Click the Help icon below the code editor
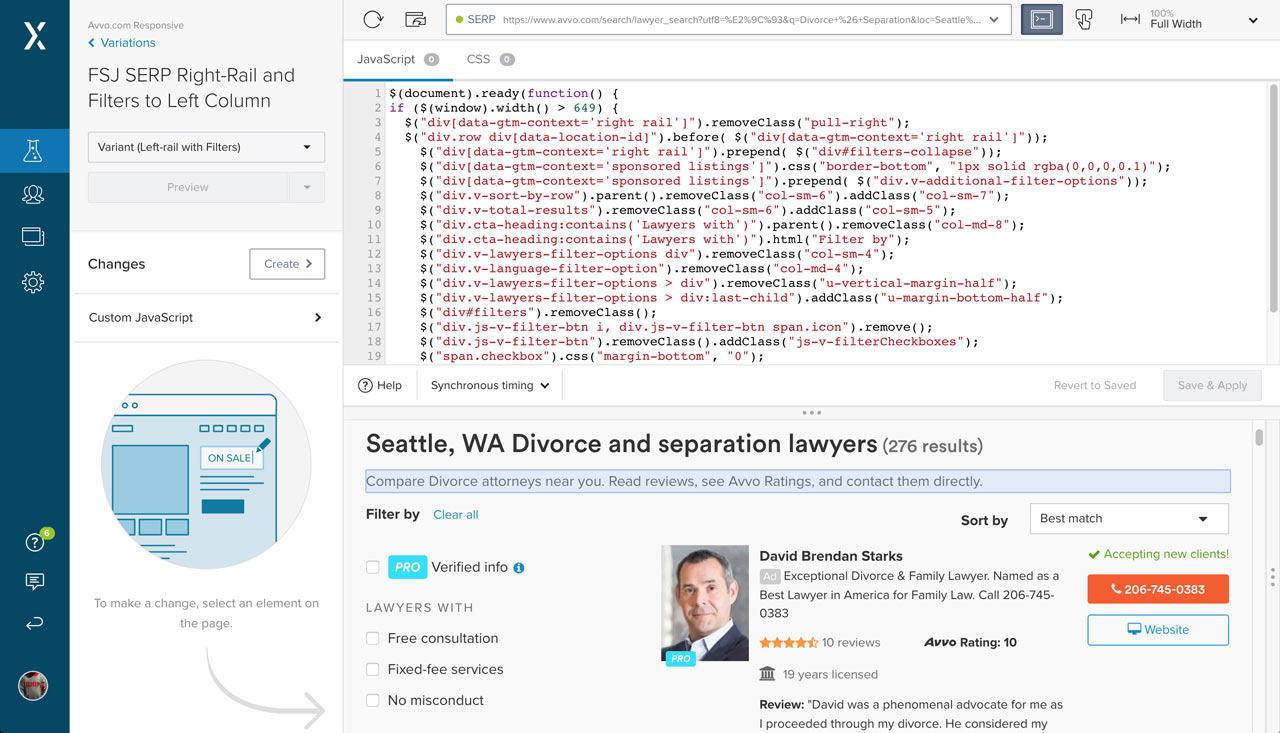1280x733 pixels. 365,385
